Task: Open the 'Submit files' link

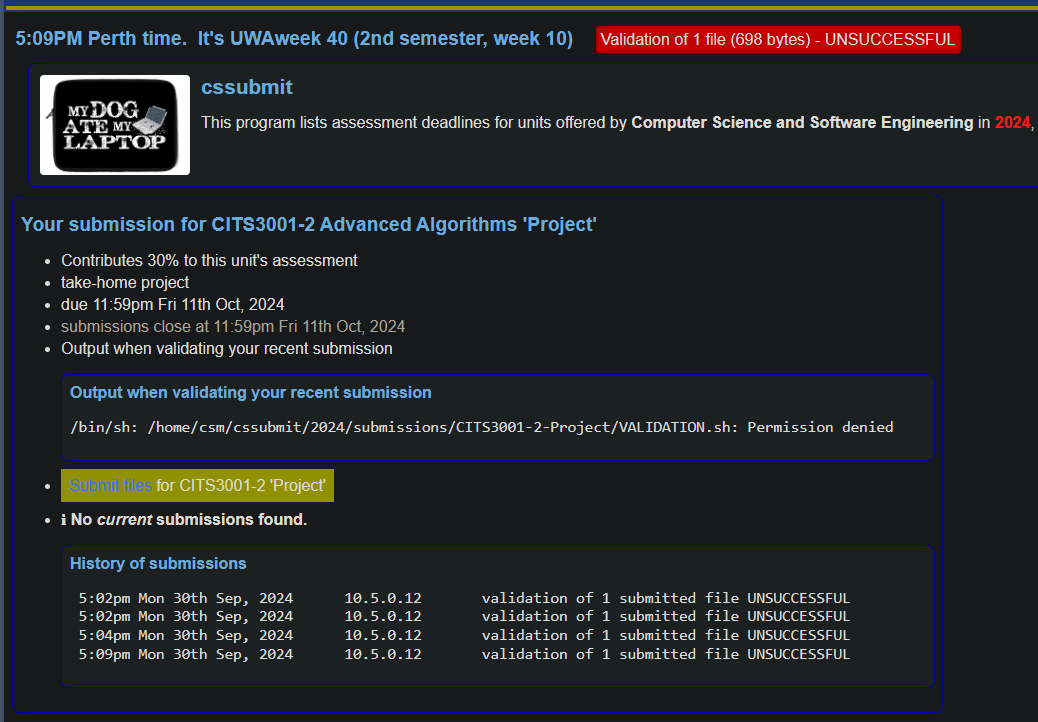Action: [110, 486]
